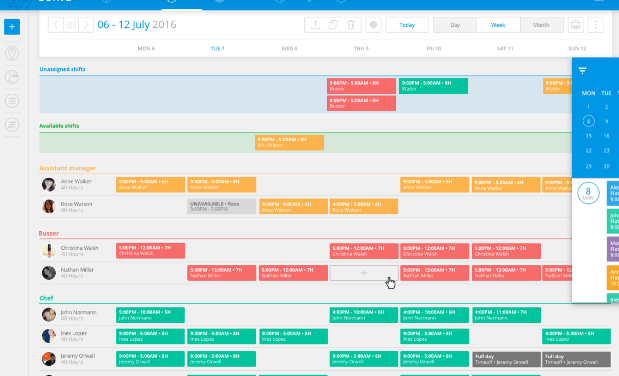The width and height of the screenshot is (619, 376).
Task: Open the date picker grid icon
Action: (71, 25)
